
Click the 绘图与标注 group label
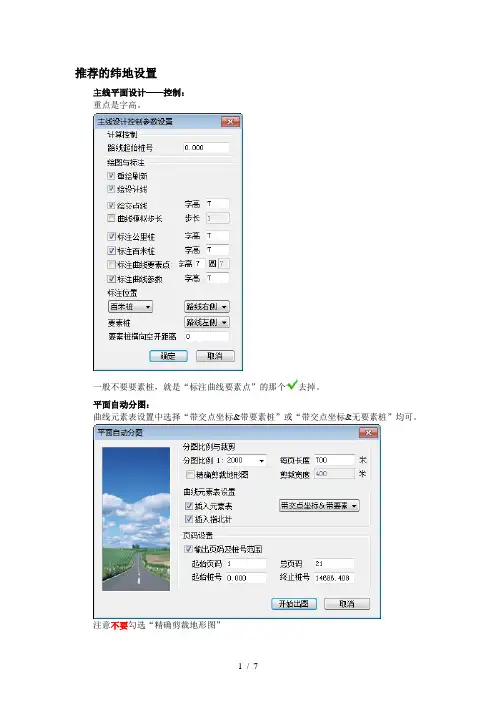click(126, 163)
